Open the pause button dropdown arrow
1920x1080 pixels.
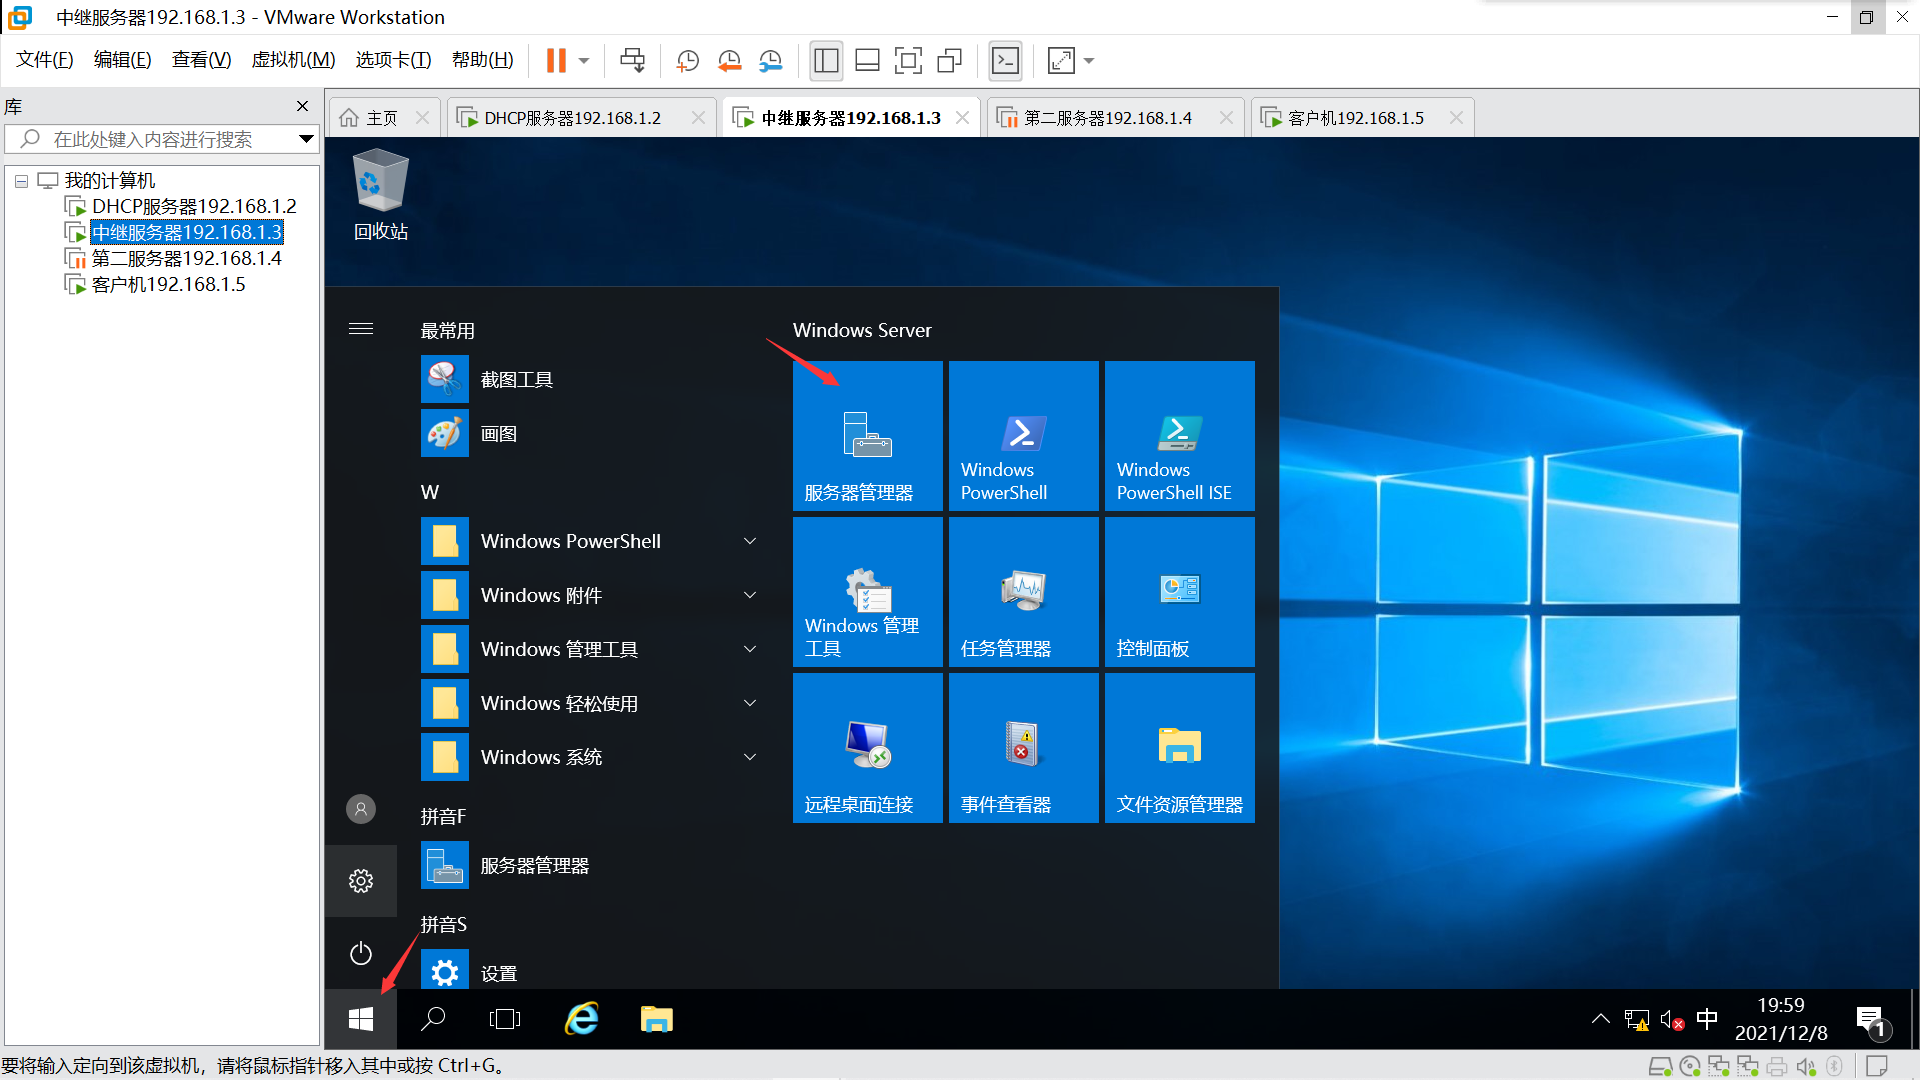[584, 61]
